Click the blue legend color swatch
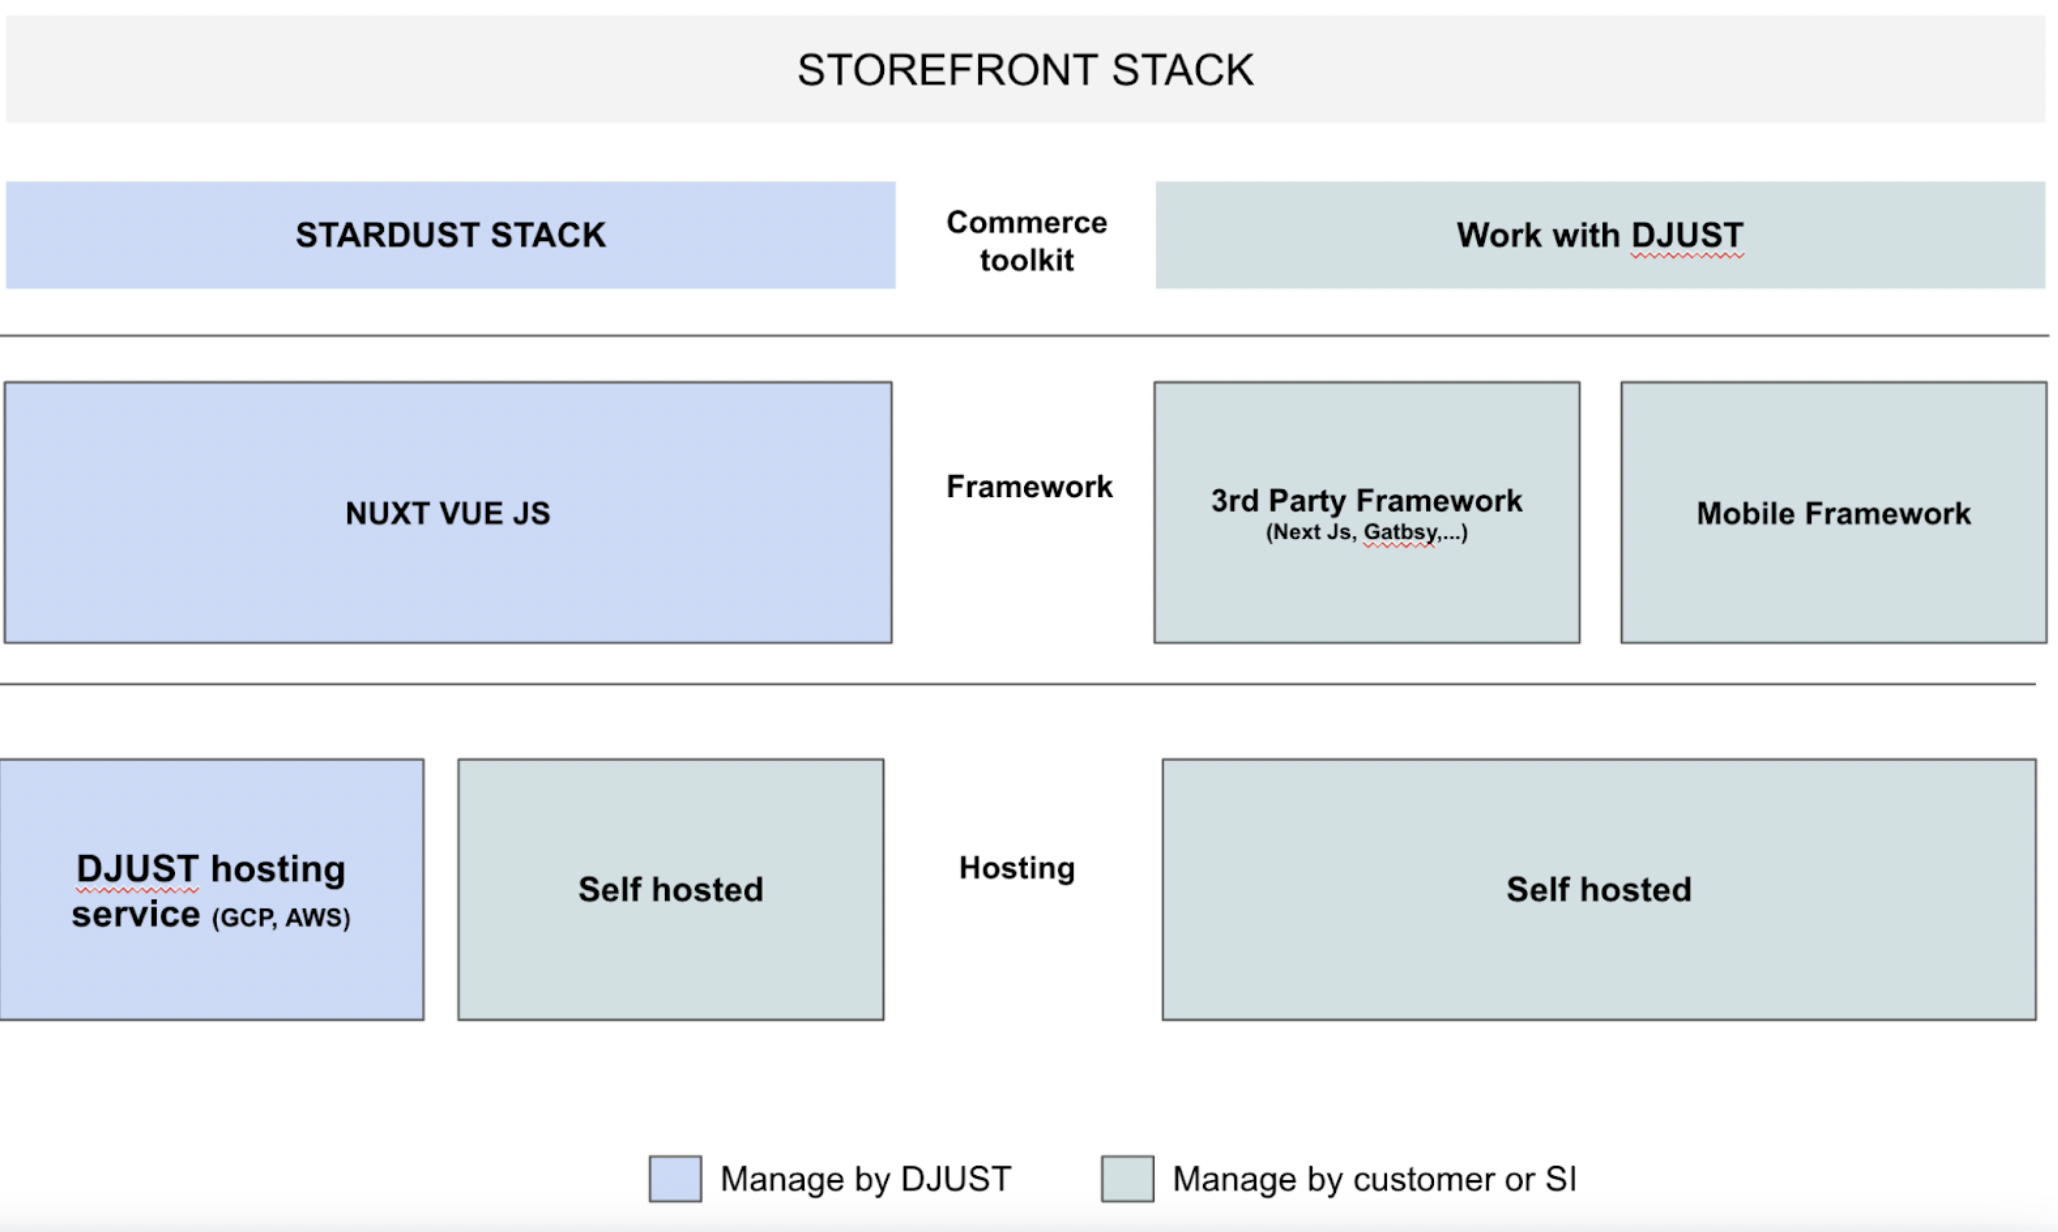The height and width of the screenshot is (1232, 2058). click(x=675, y=1179)
